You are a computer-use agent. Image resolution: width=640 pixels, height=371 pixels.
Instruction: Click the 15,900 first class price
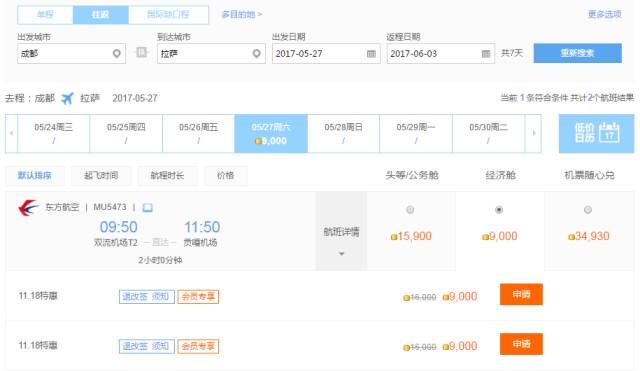pos(411,236)
